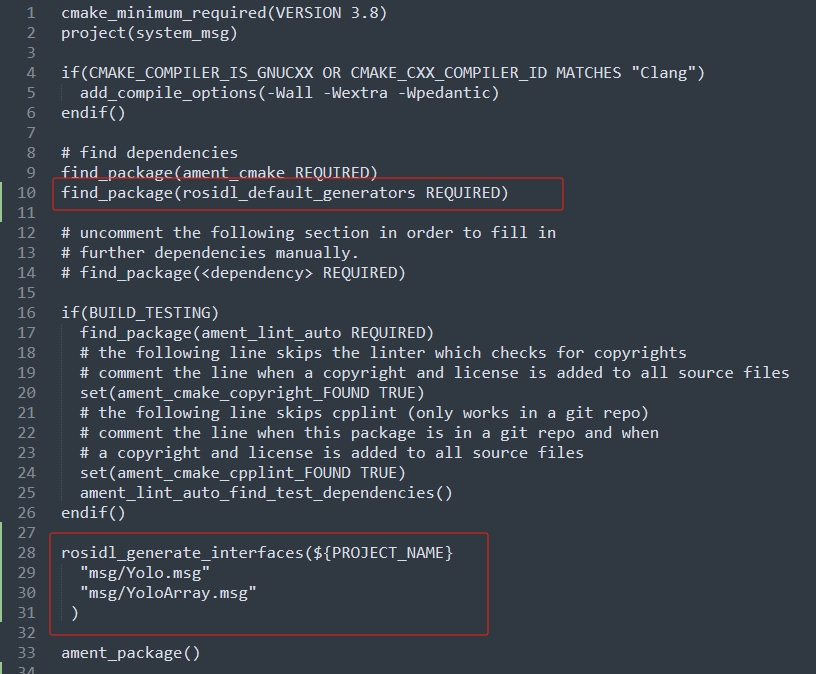
Task: Click the ament_package() line
Action: click(131, 653)
